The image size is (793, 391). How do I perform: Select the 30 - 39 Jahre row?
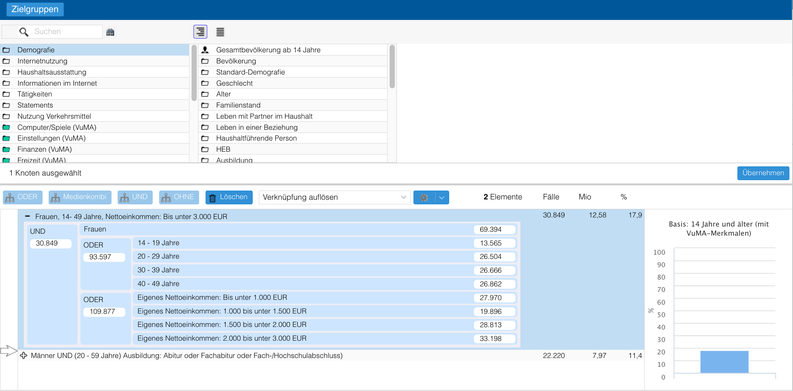tap(325, 270)
